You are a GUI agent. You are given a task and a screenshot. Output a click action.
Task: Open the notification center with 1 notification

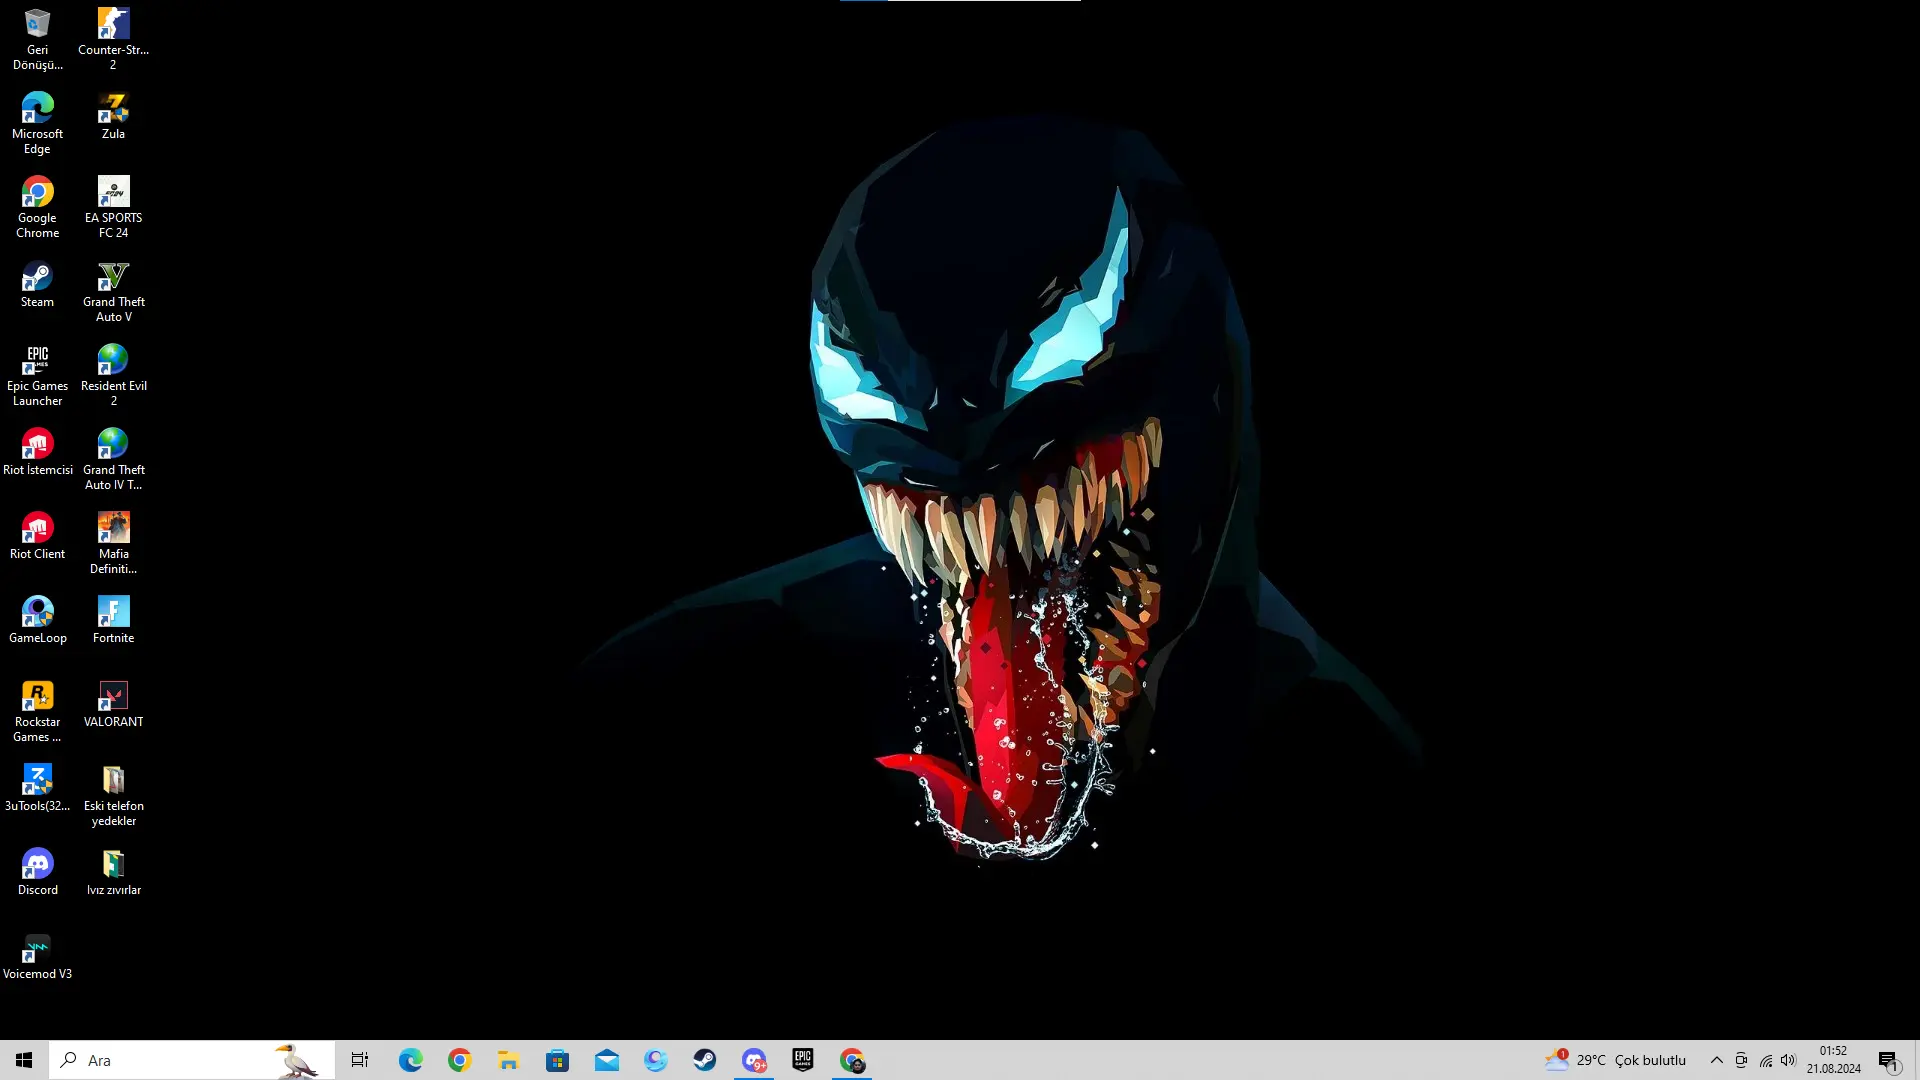[x=1889, y=1060]
